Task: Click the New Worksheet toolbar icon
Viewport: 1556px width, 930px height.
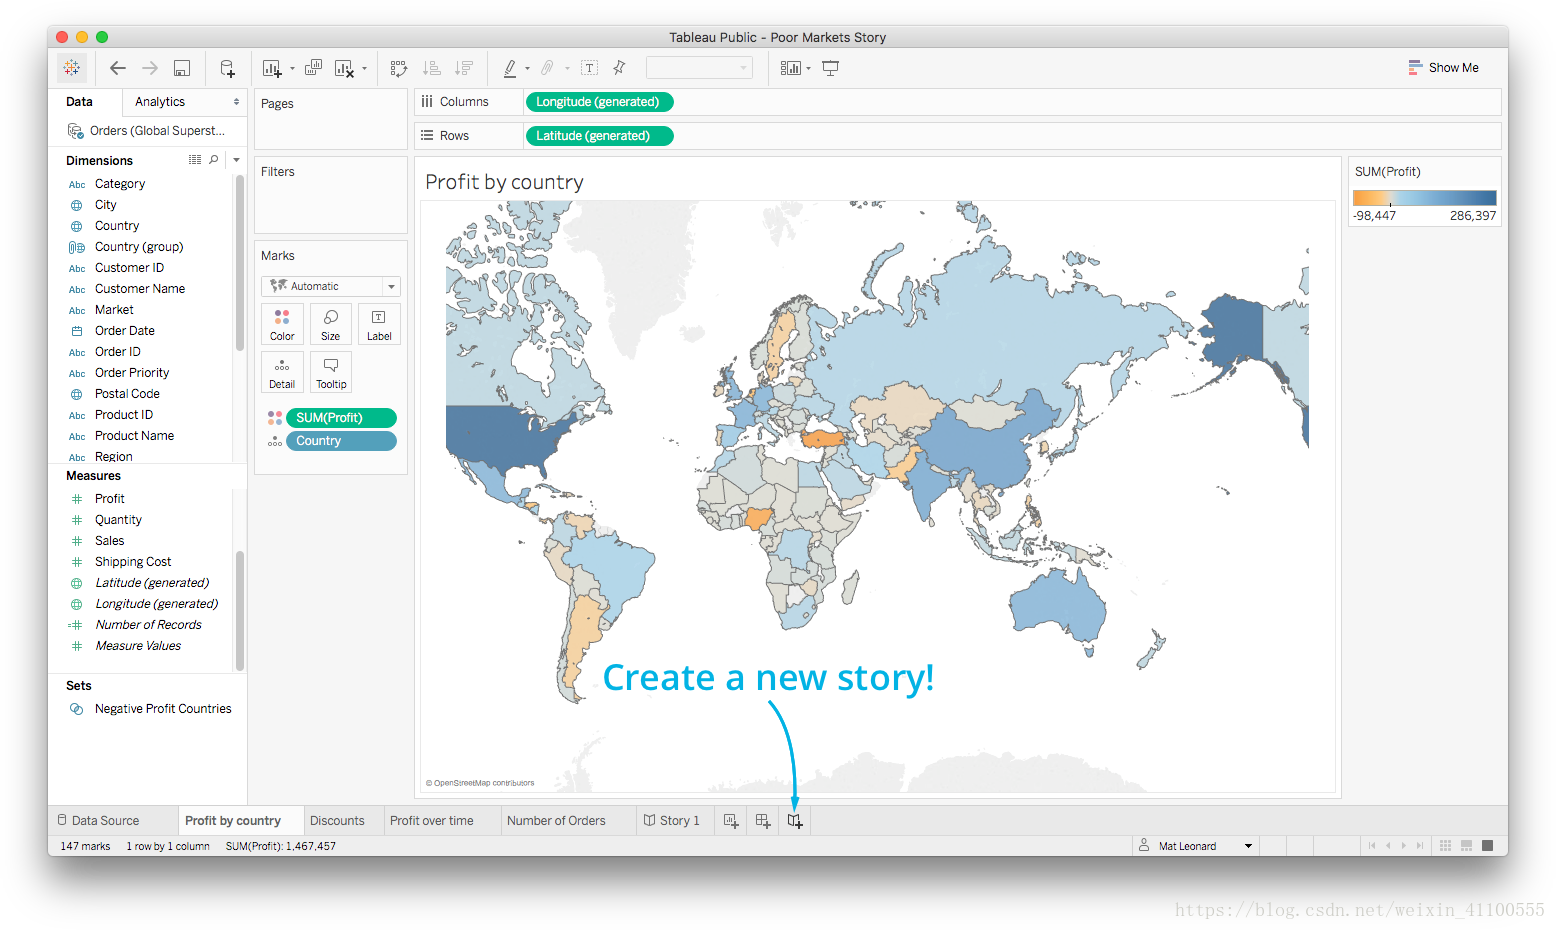Action: coord(272,68)
